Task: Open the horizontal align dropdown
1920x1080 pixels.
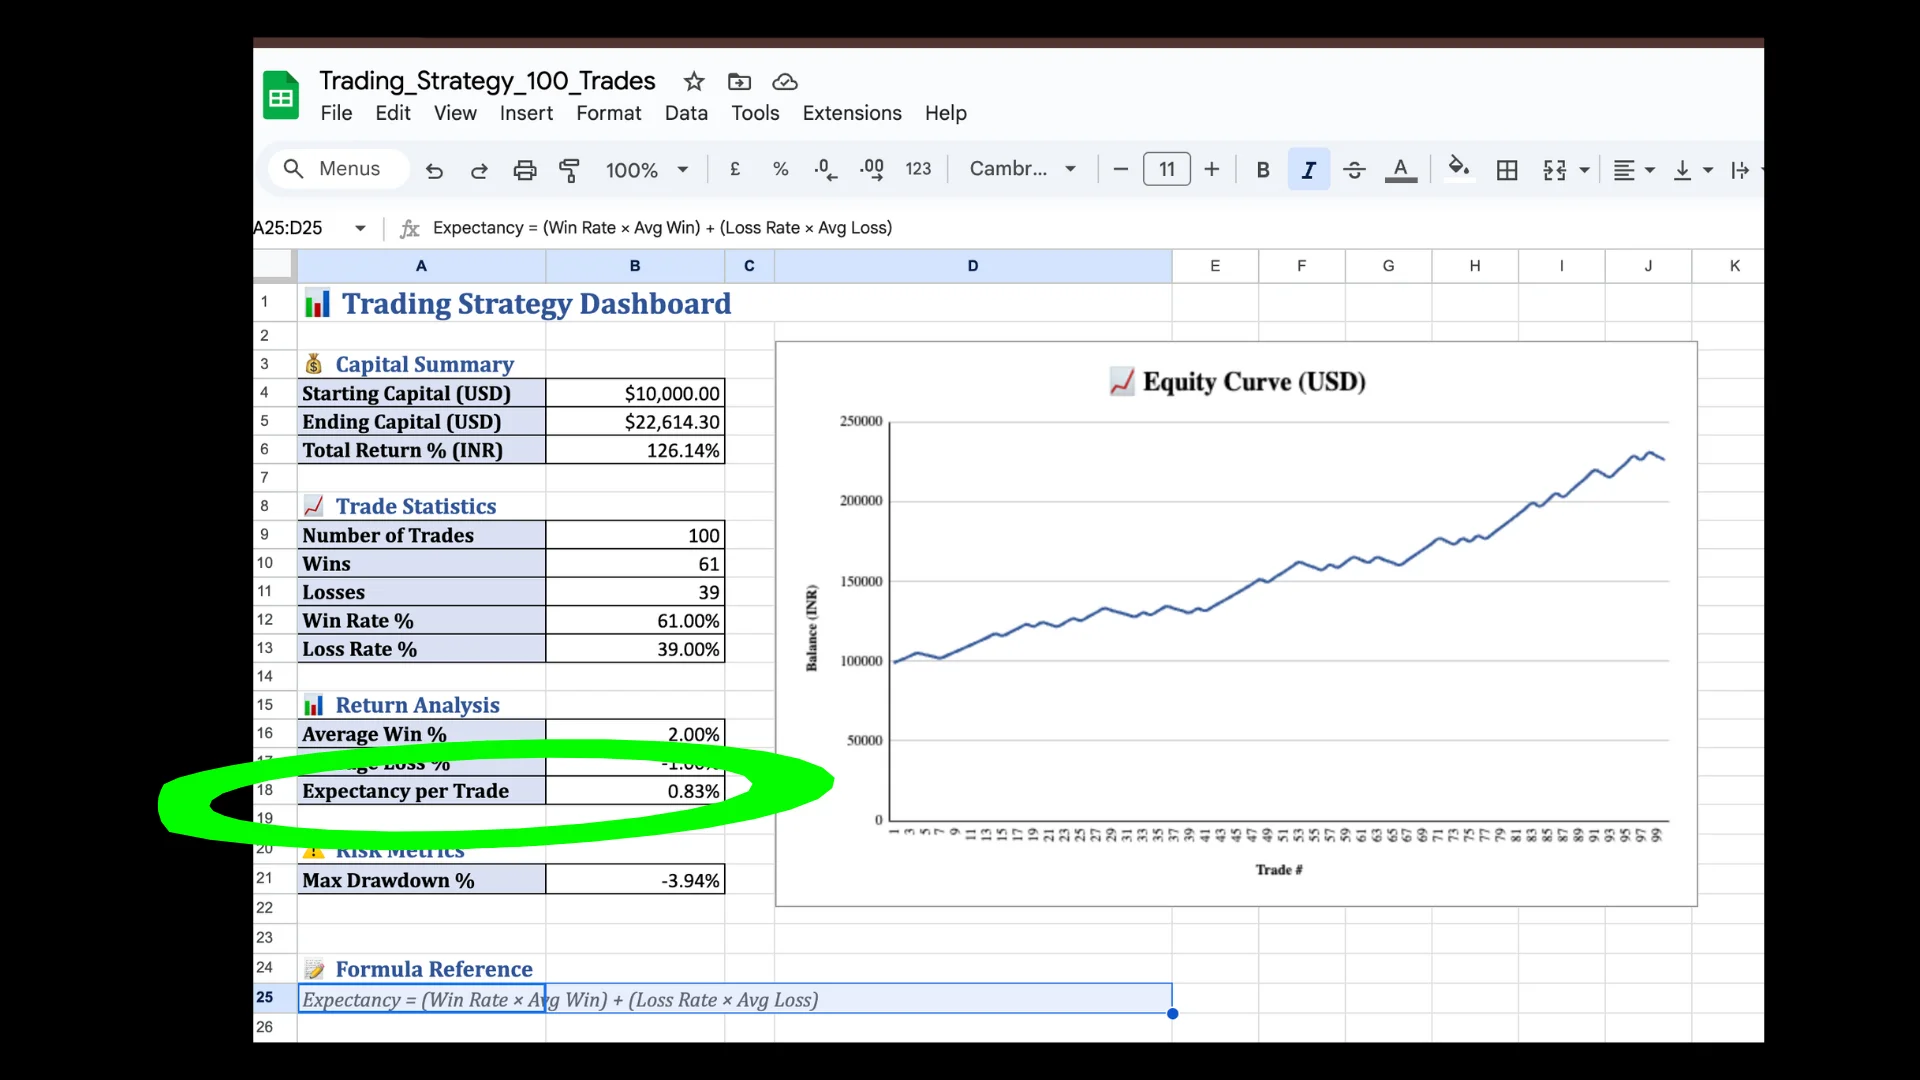Action: click(x=1634, y=170)
